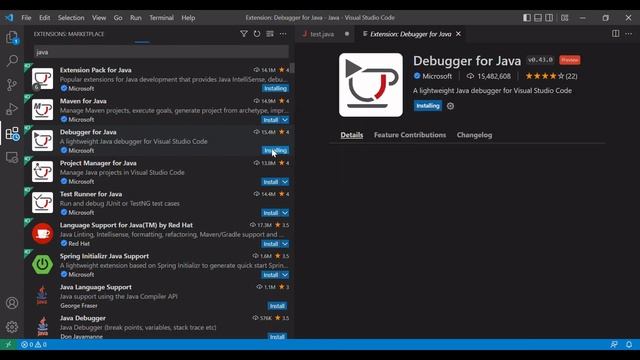This screenshot has height=360, width=640.
Task: Open the Run and Debug view
Action: pyautogui.click(x=12, y=109)
